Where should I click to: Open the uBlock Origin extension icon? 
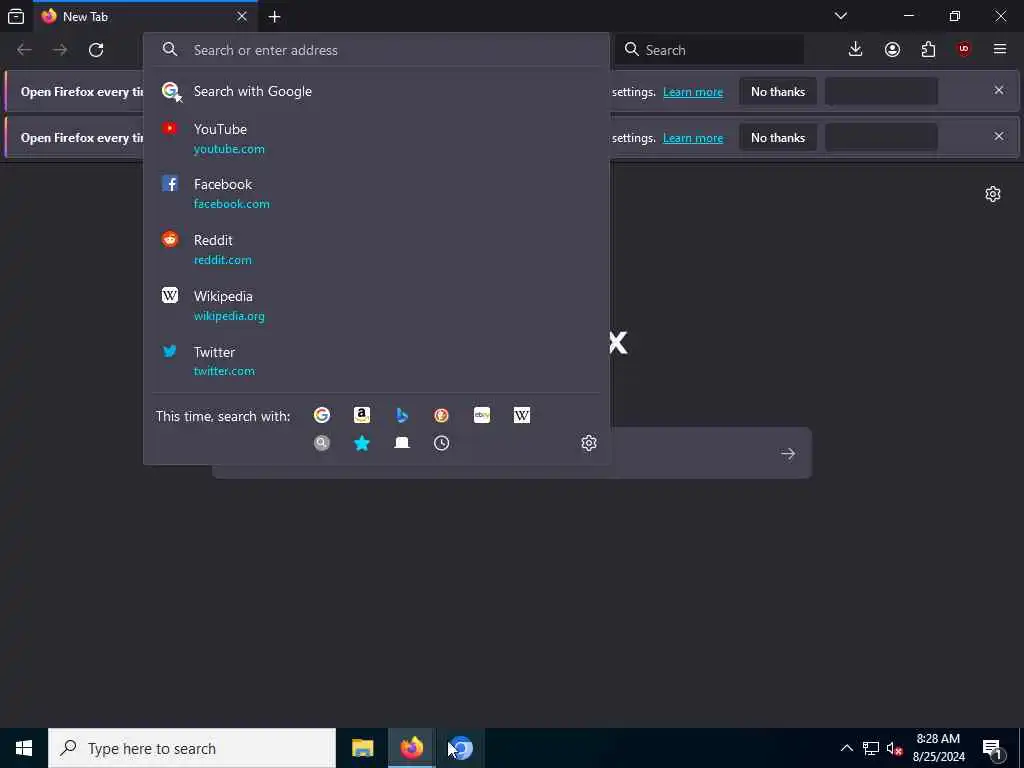pos(964,50)
